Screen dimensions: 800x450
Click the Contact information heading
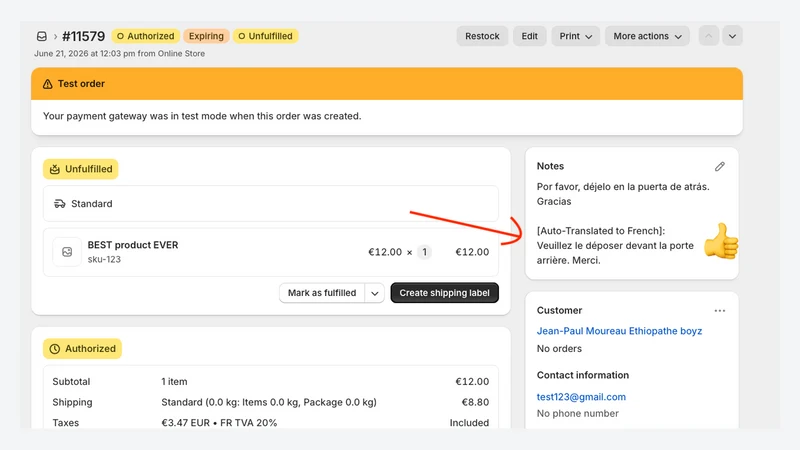[x=583, y=375]
